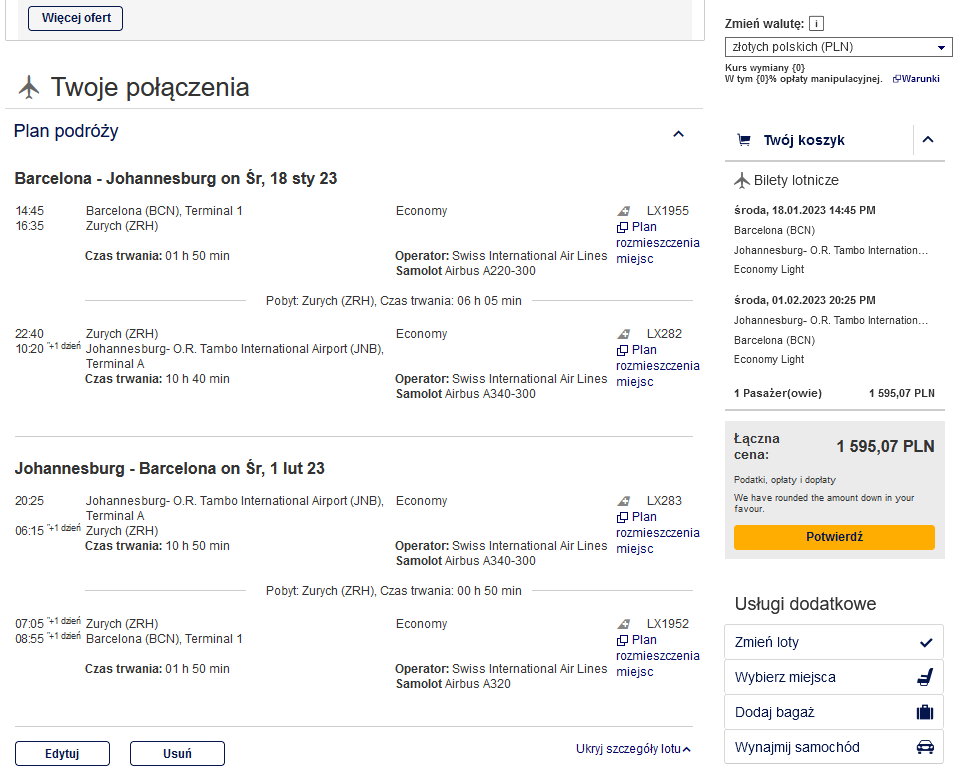Click the tail-fin icon beside flight LX282
The image size is (976, 777).
point(624,334)
